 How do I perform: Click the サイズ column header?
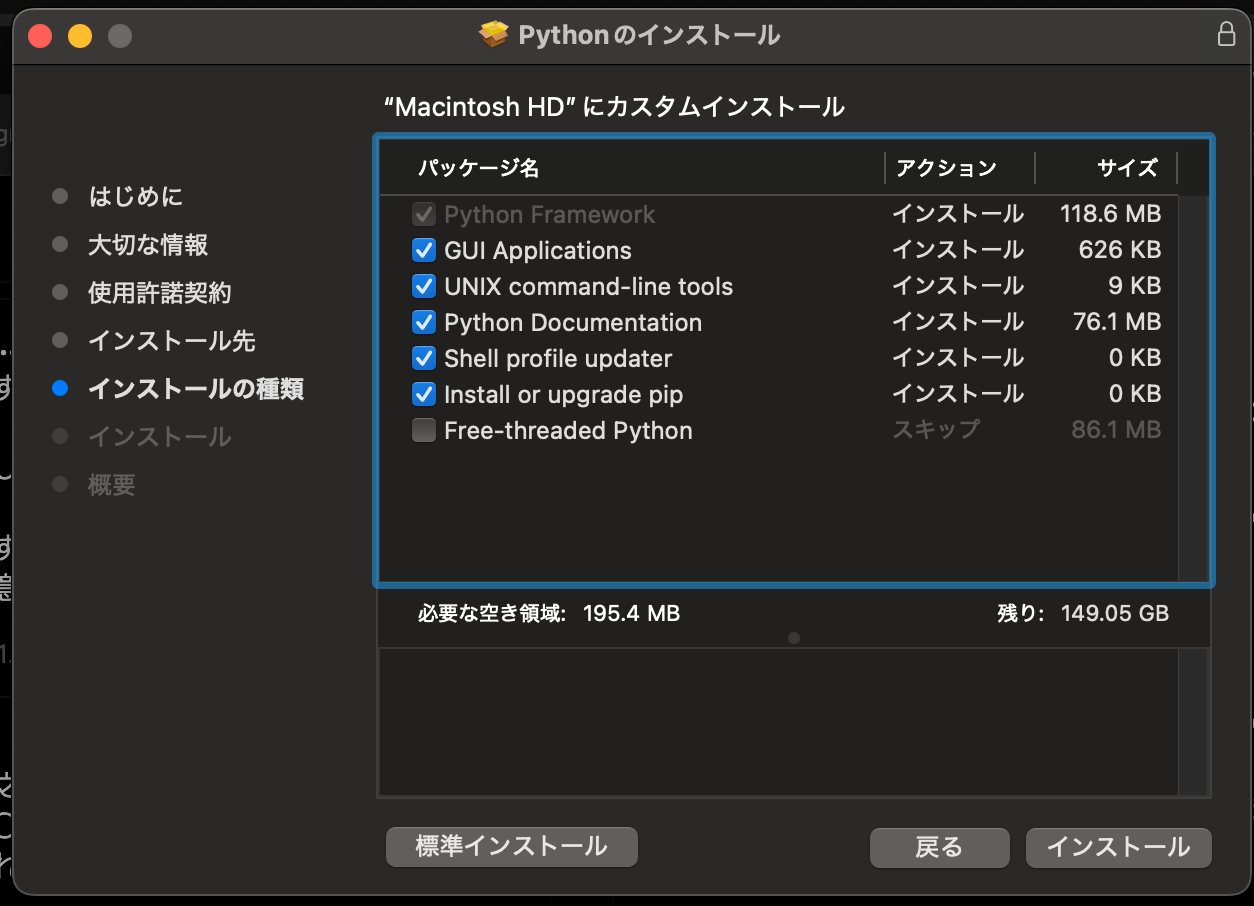(1127, 168)
